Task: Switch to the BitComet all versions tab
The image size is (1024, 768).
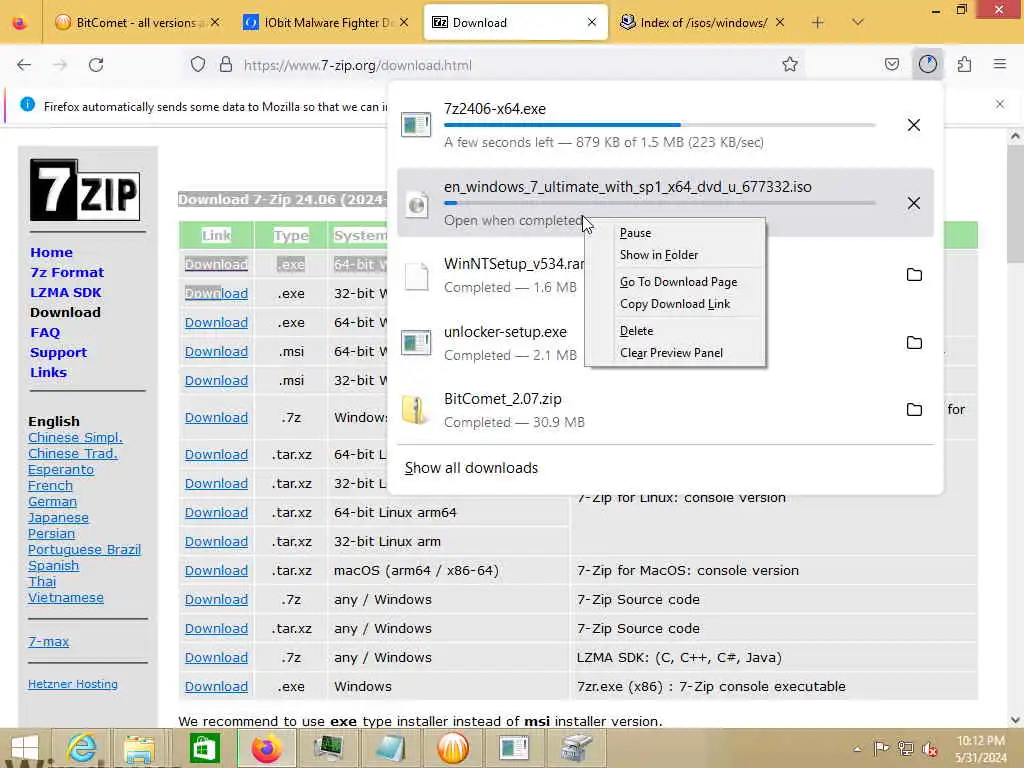Action: click(x=139, y=22)
